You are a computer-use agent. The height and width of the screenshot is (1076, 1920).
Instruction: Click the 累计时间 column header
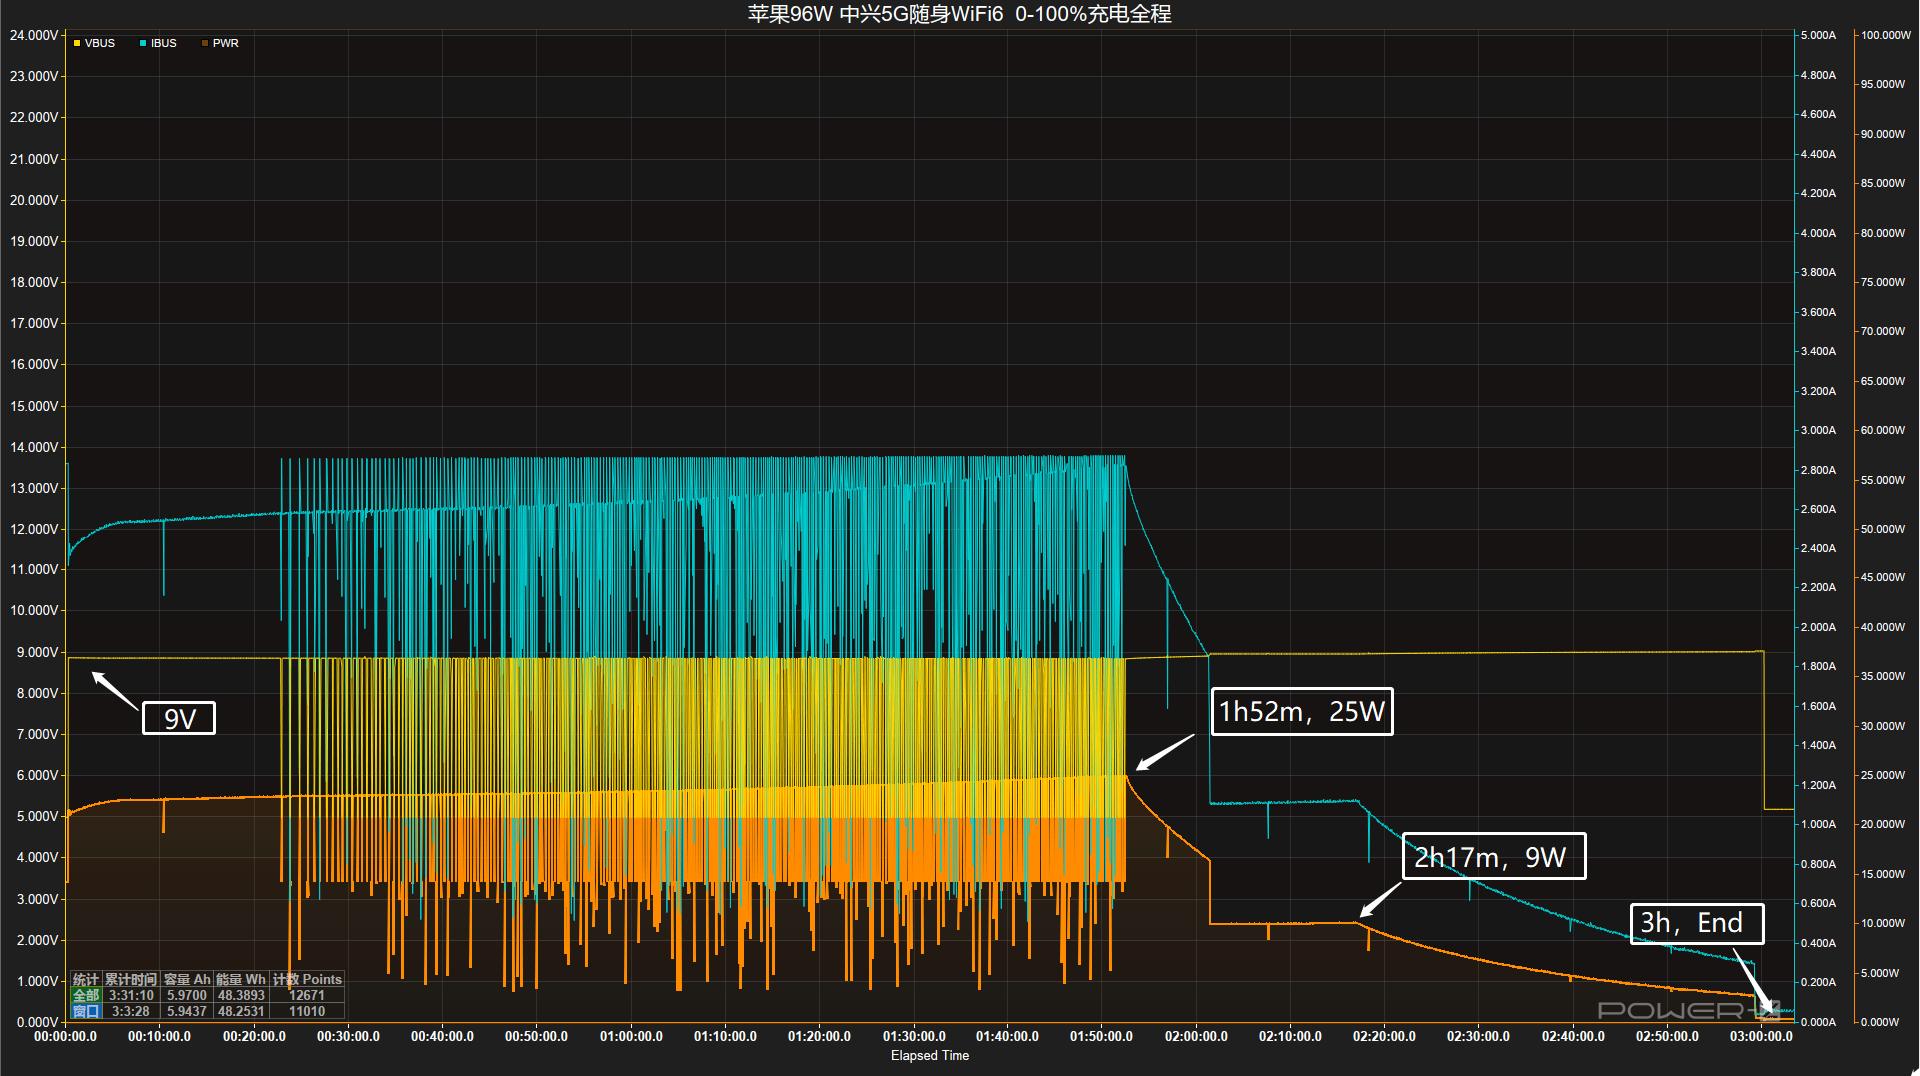pyautogui.click(x=130, y=979)
